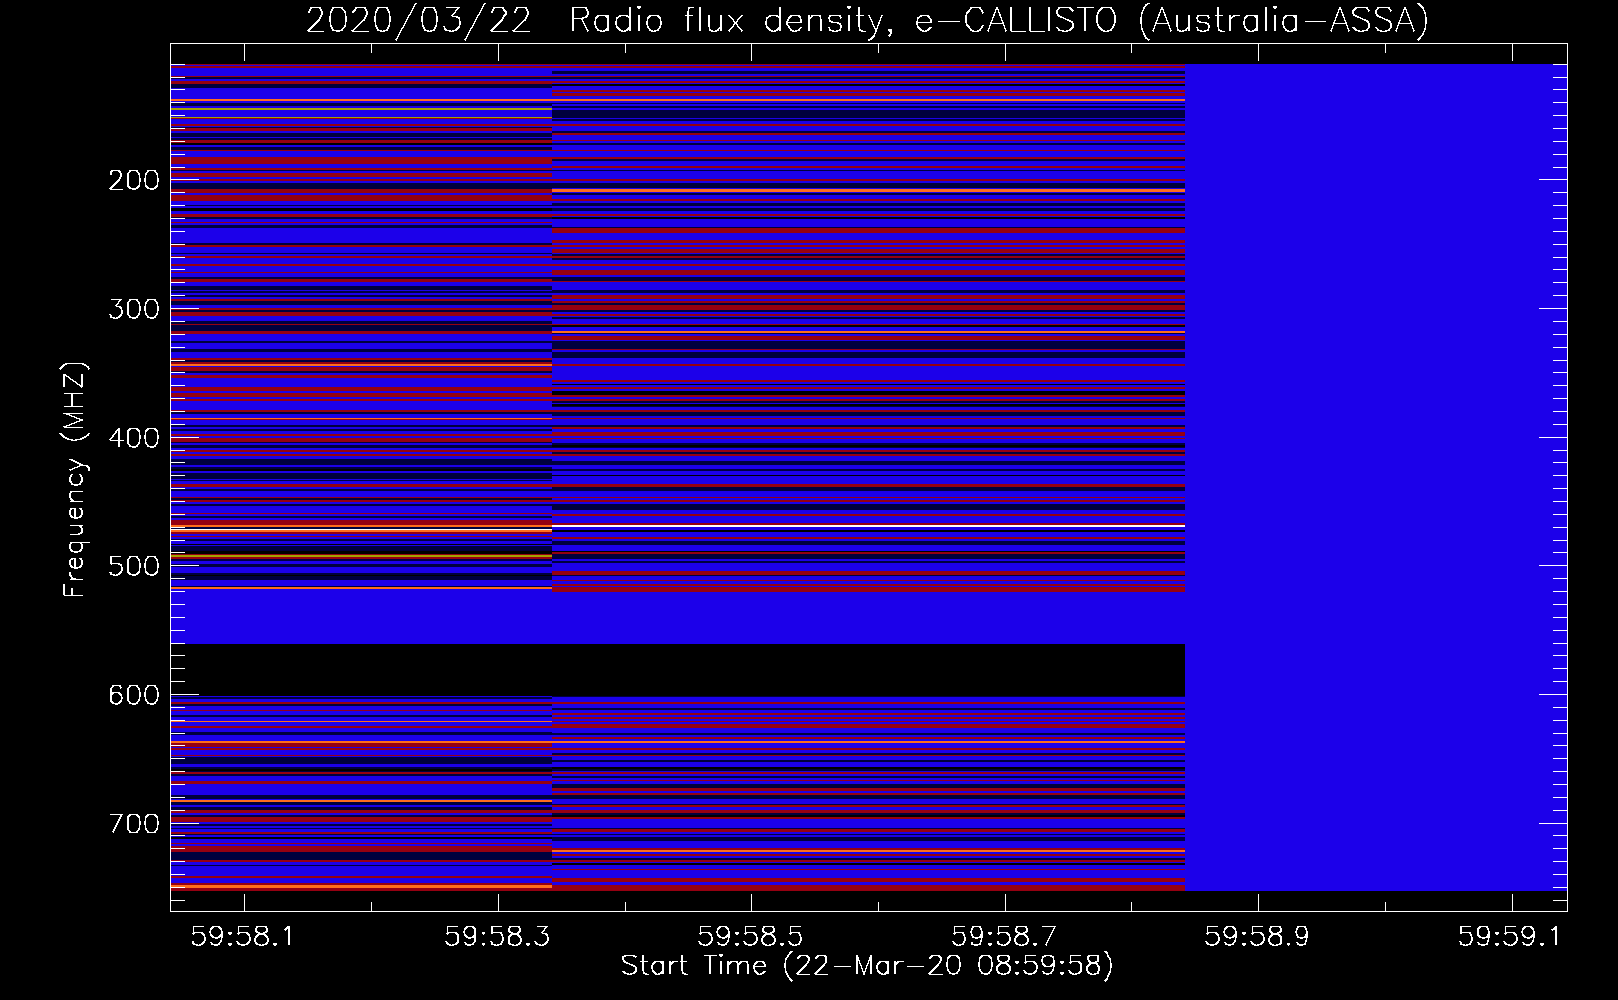This screenshot has height=1000, width=1618.
Task: Click the 500 frequency tick label
Action: (134, 566)
